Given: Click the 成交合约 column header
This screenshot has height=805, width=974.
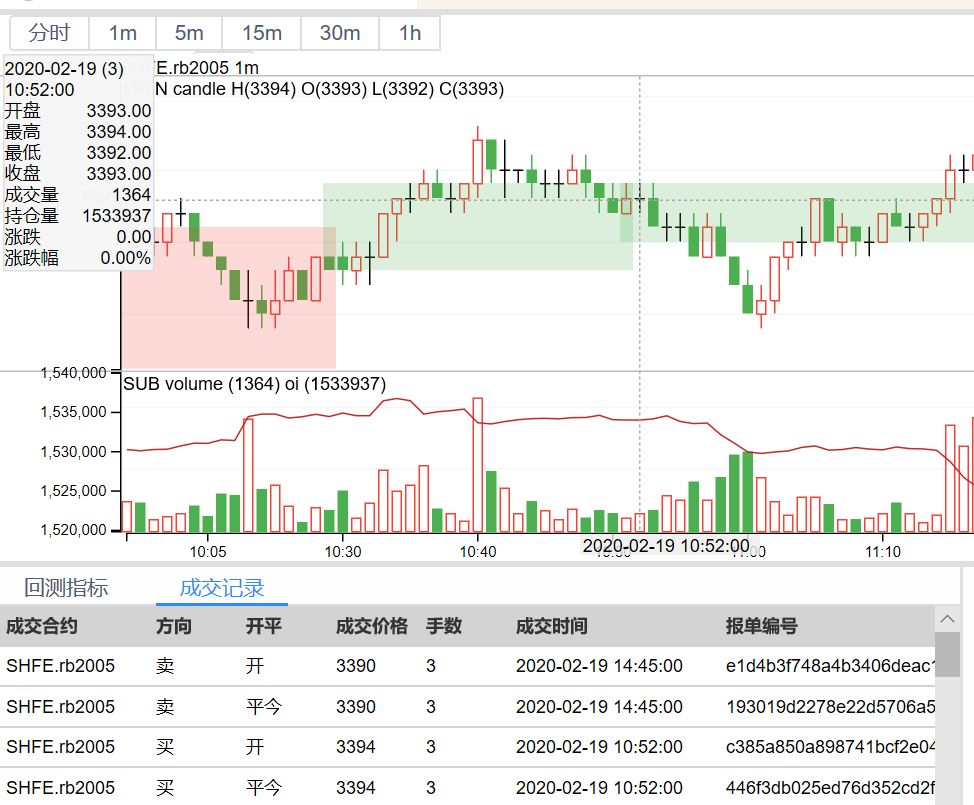Looking at the screenshot, I should pyautogui.click(x=42, y=626).
